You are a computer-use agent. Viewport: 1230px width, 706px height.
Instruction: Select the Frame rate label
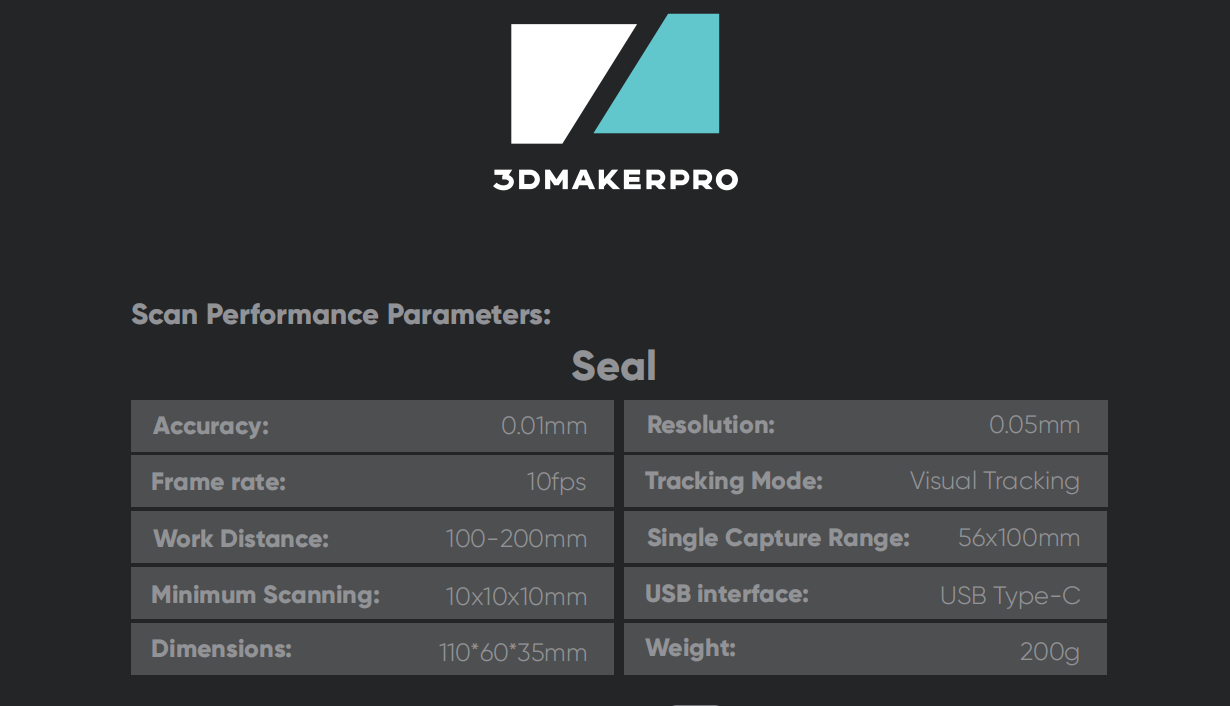218,482
